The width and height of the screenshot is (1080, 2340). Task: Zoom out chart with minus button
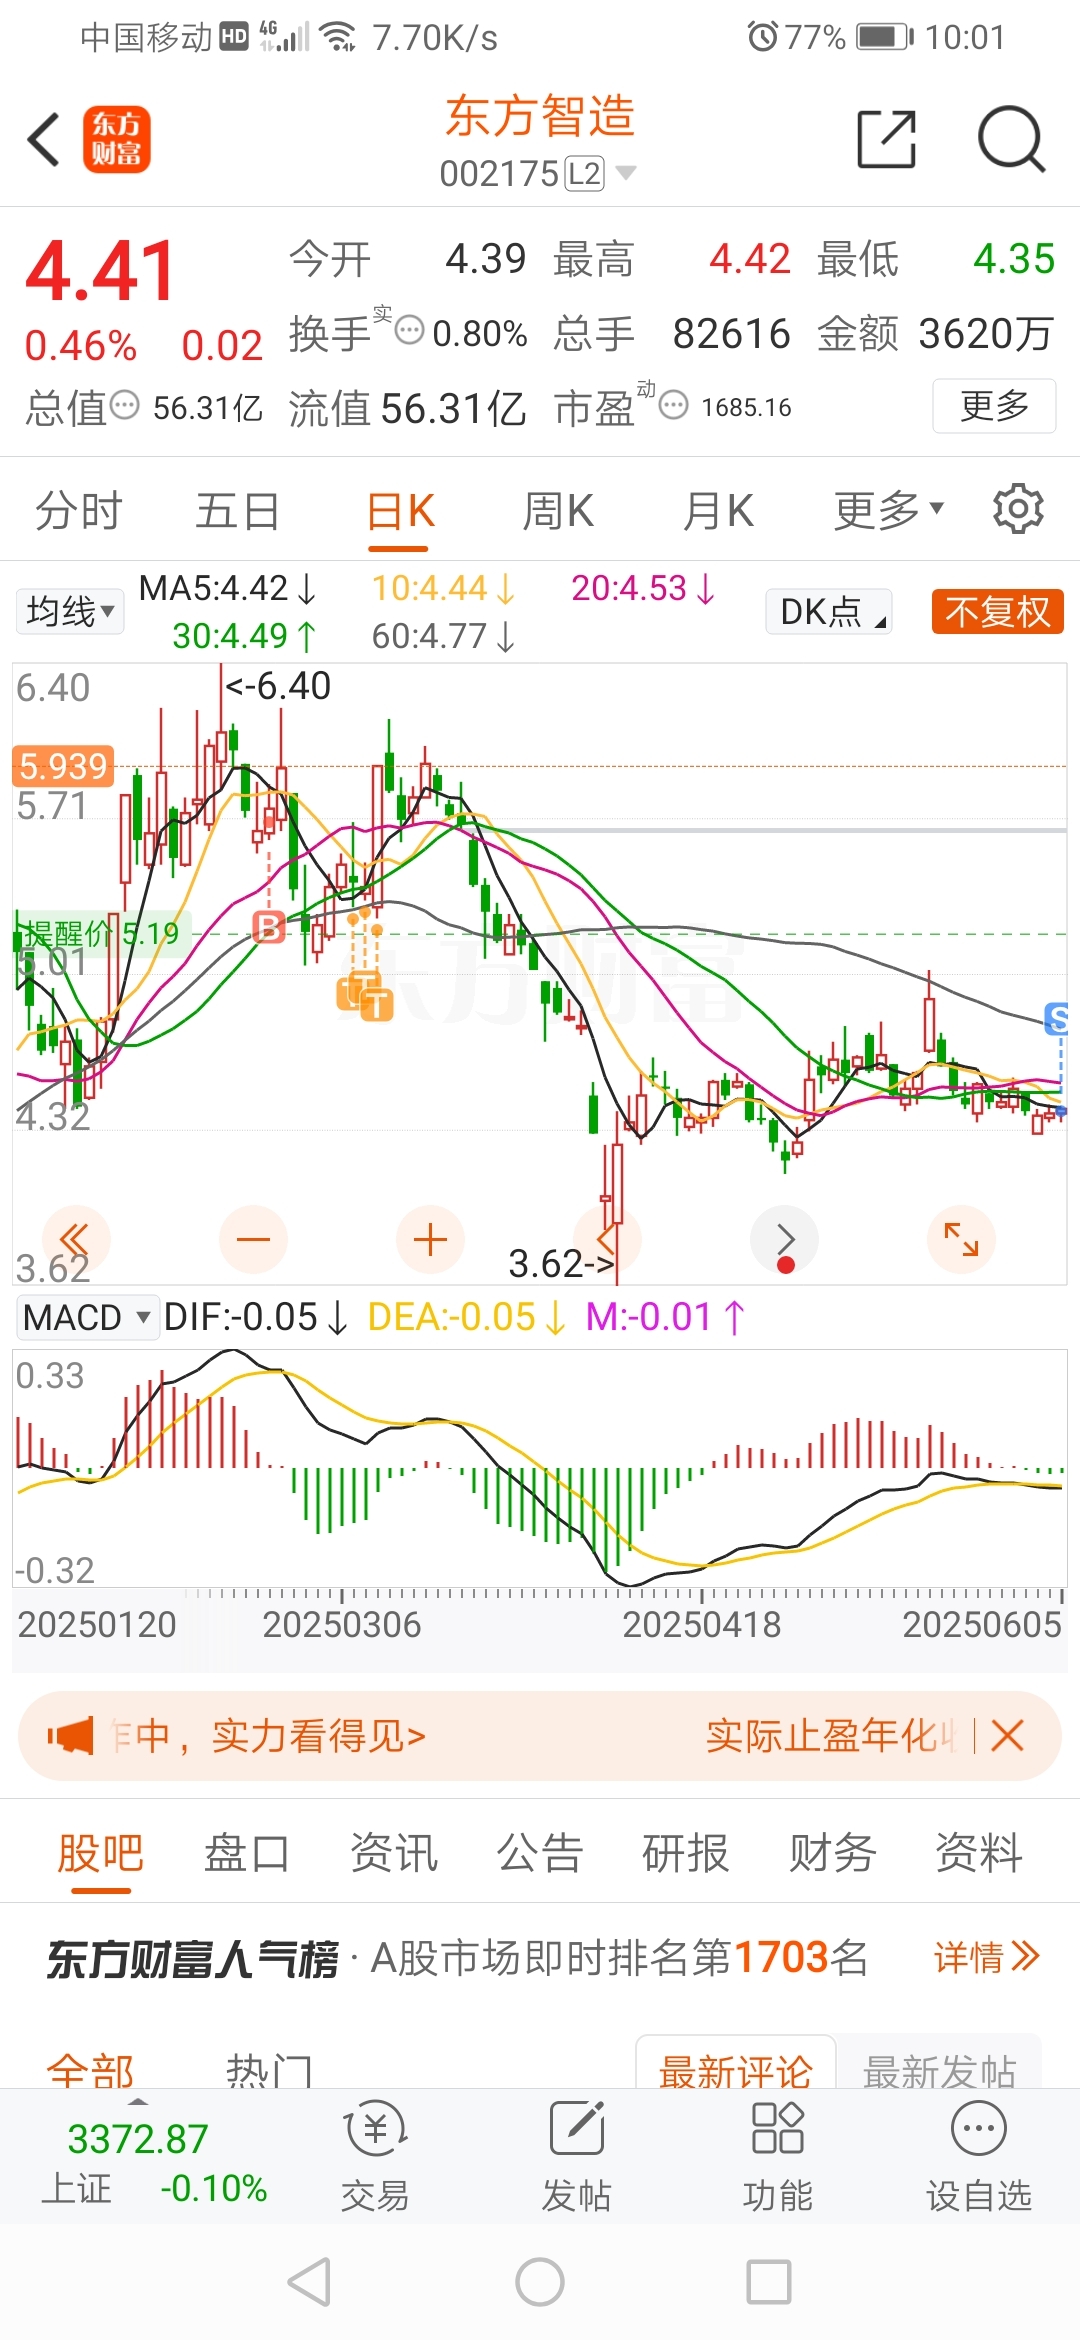[253, 1240]
